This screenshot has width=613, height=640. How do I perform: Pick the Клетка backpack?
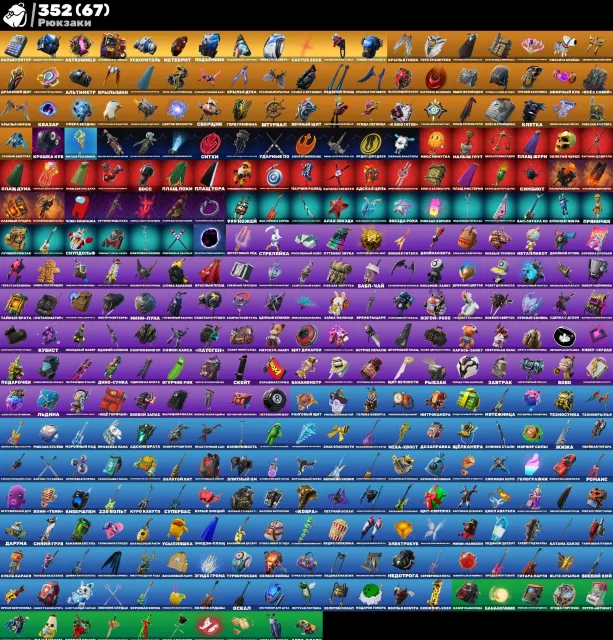pos(532,111)
